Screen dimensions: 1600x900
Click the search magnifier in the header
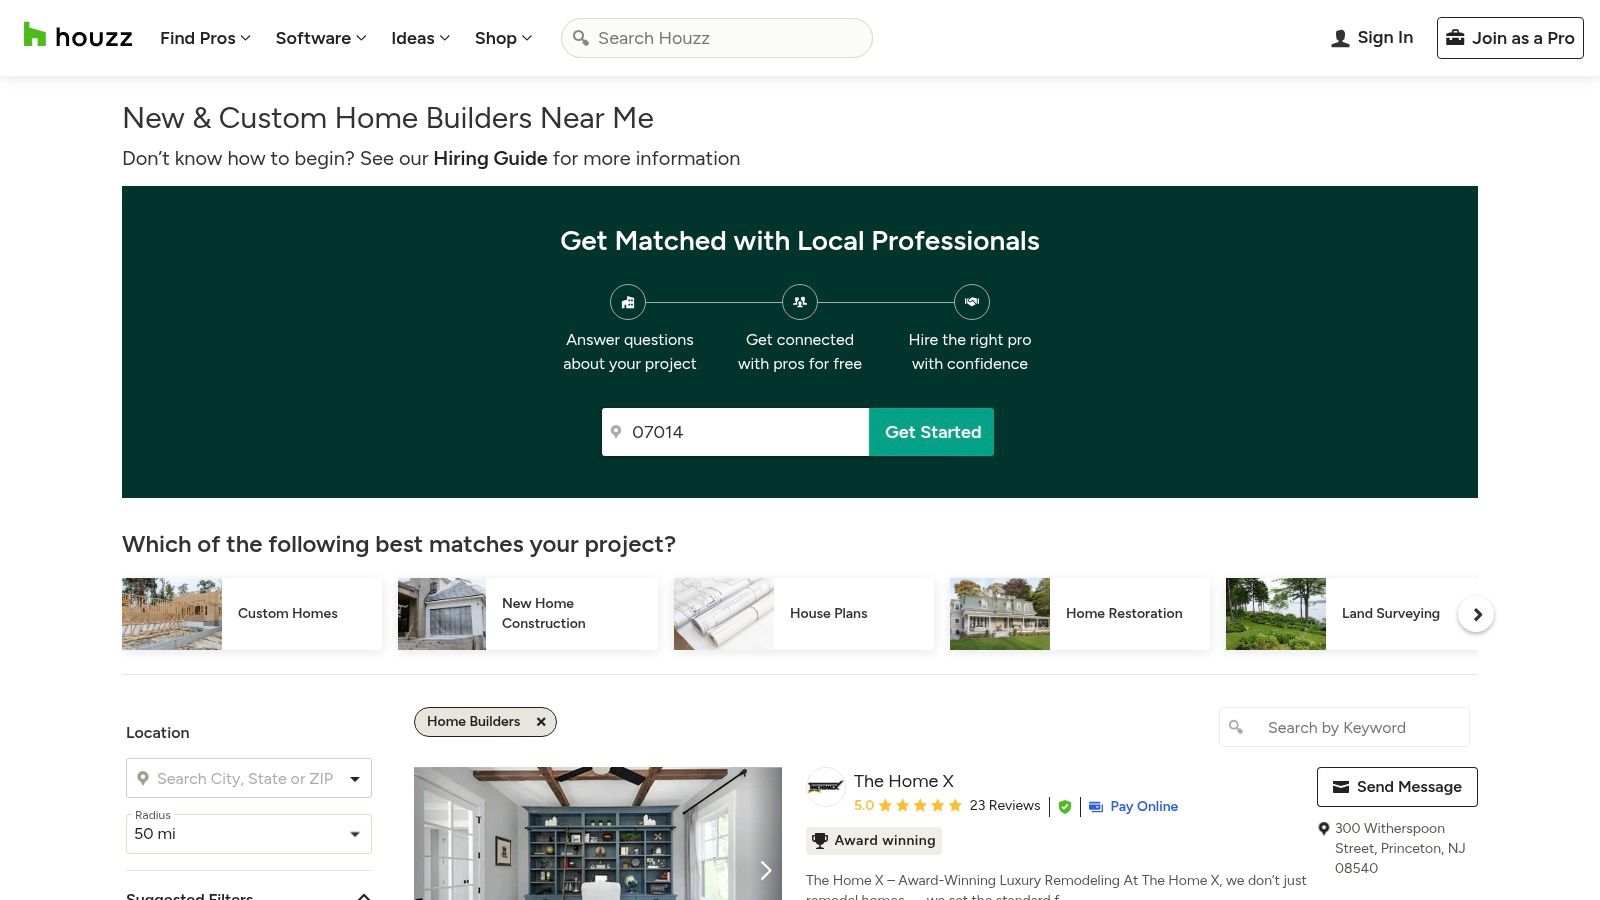pyautogui.click(x=581, y=38)
